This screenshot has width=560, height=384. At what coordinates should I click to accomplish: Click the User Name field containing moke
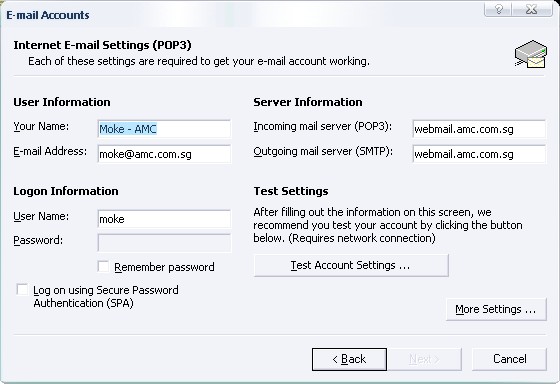click(164, 219)
